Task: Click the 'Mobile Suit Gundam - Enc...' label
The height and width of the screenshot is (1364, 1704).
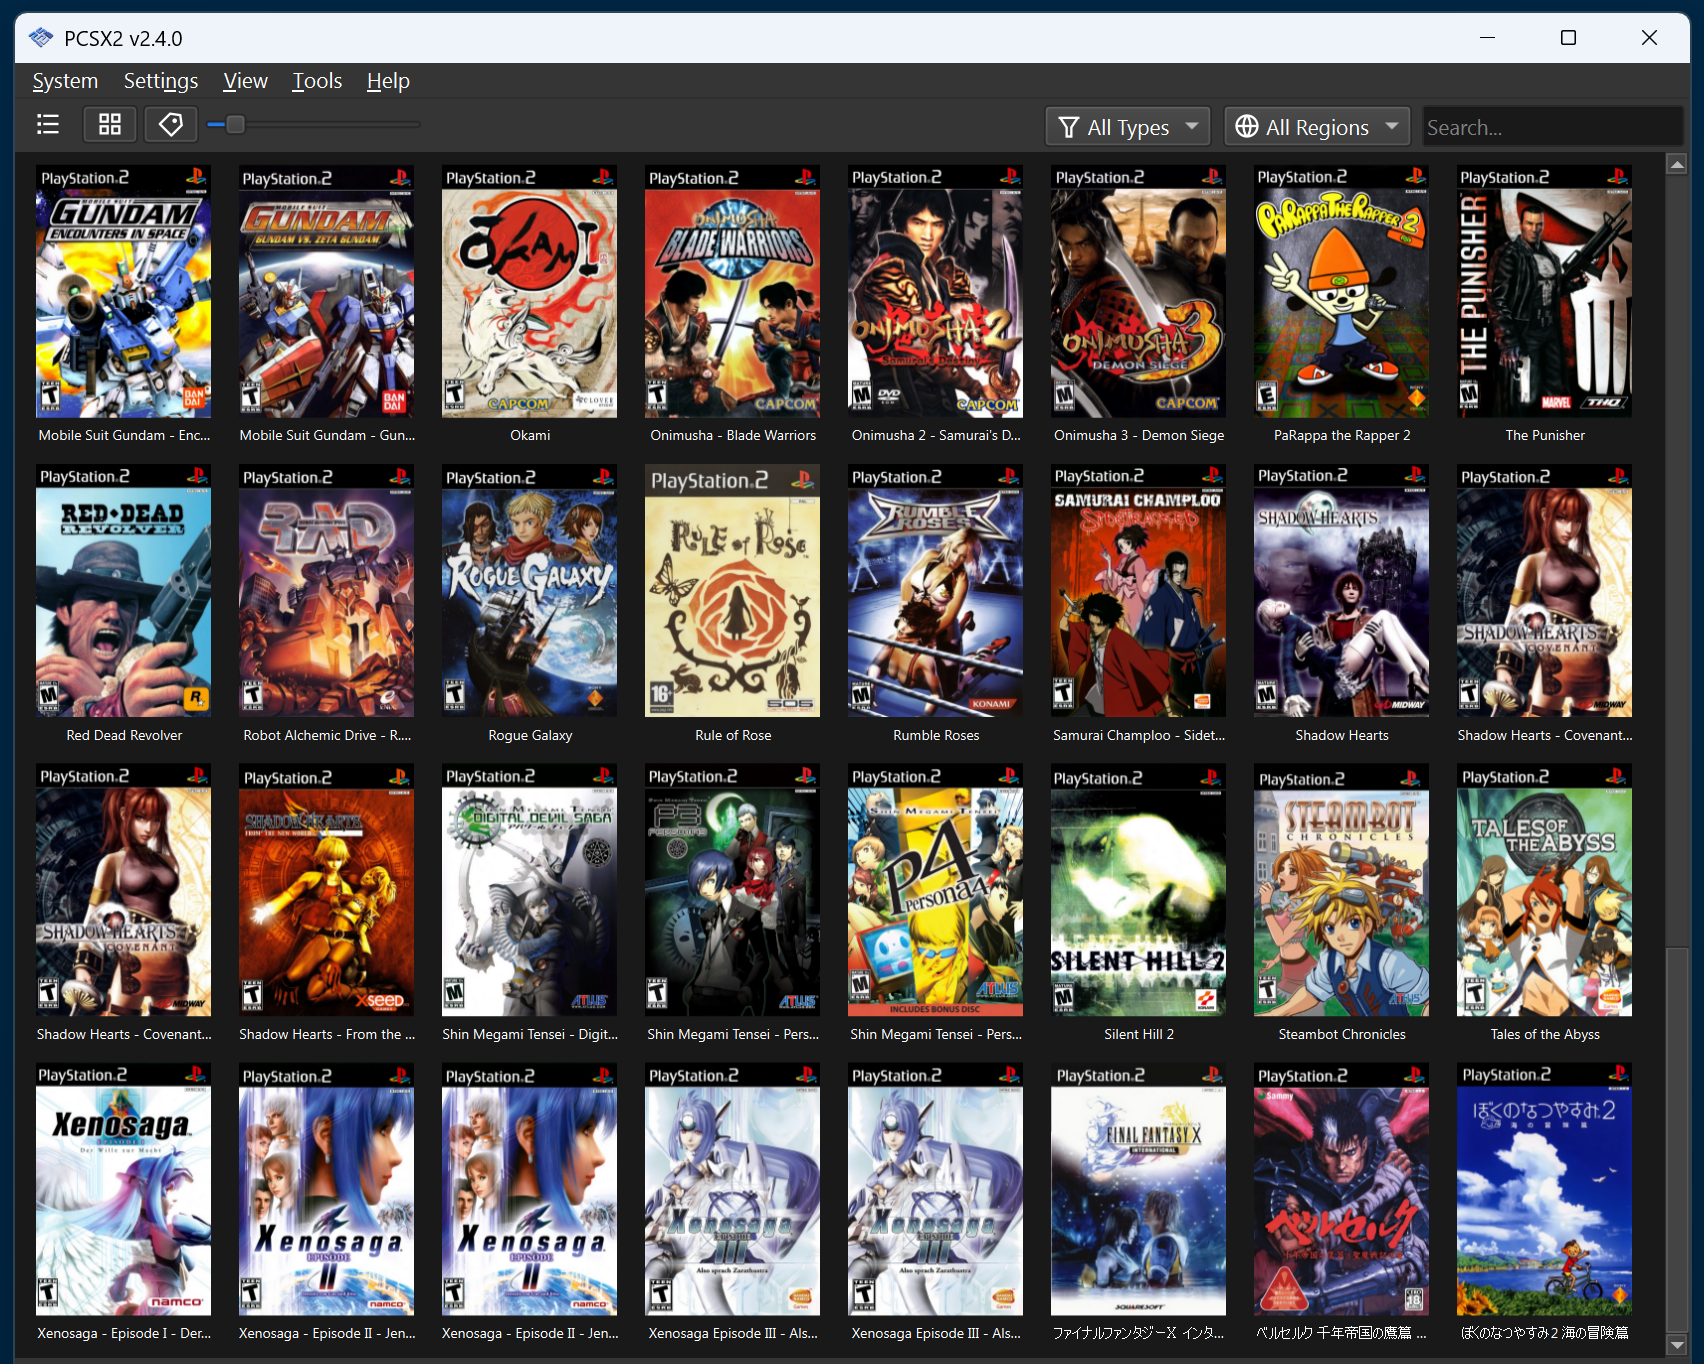Action: pyautogui.click(x=124, y=435)
